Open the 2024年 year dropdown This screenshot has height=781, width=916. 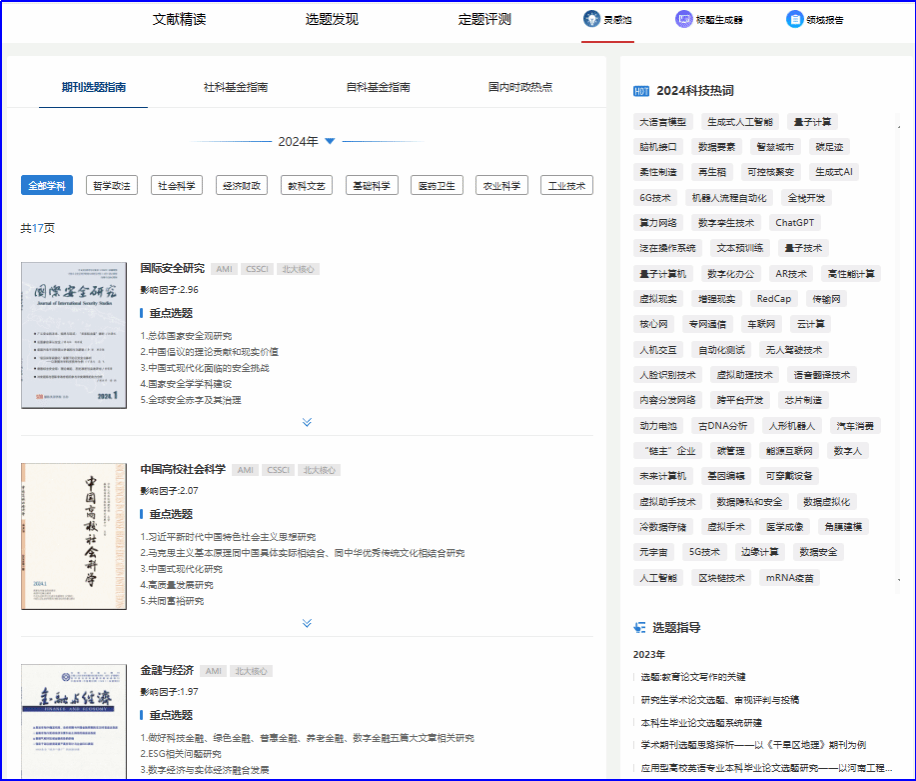click(330, 141)
